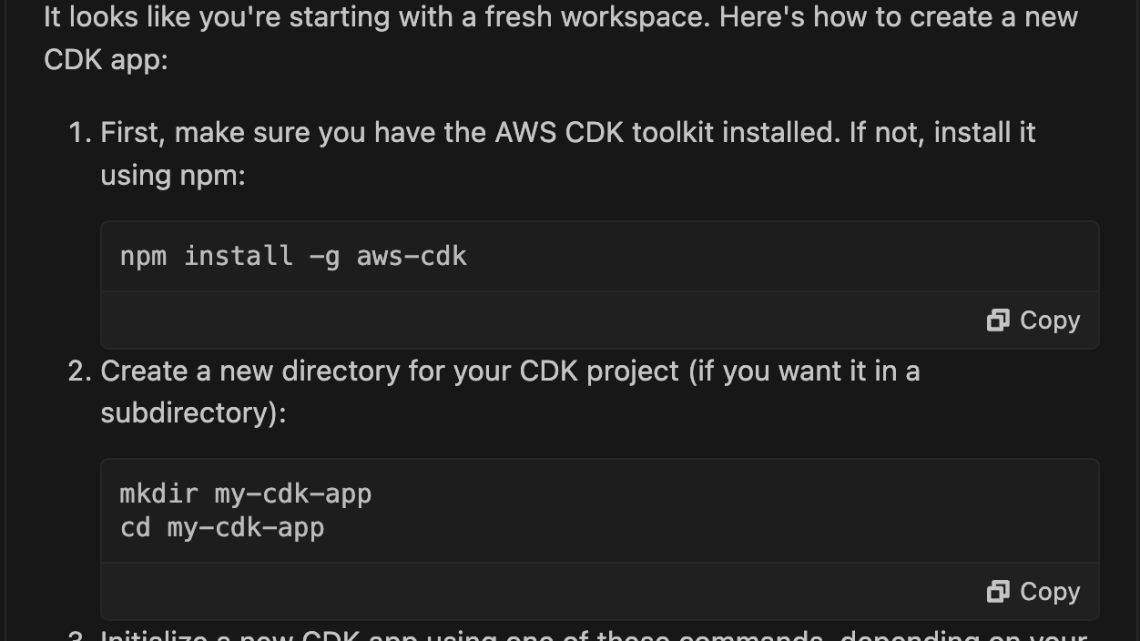1140x641 pixels.
Task: Click the word 'npm' in first code block
Action: click(x=143, y=257)
